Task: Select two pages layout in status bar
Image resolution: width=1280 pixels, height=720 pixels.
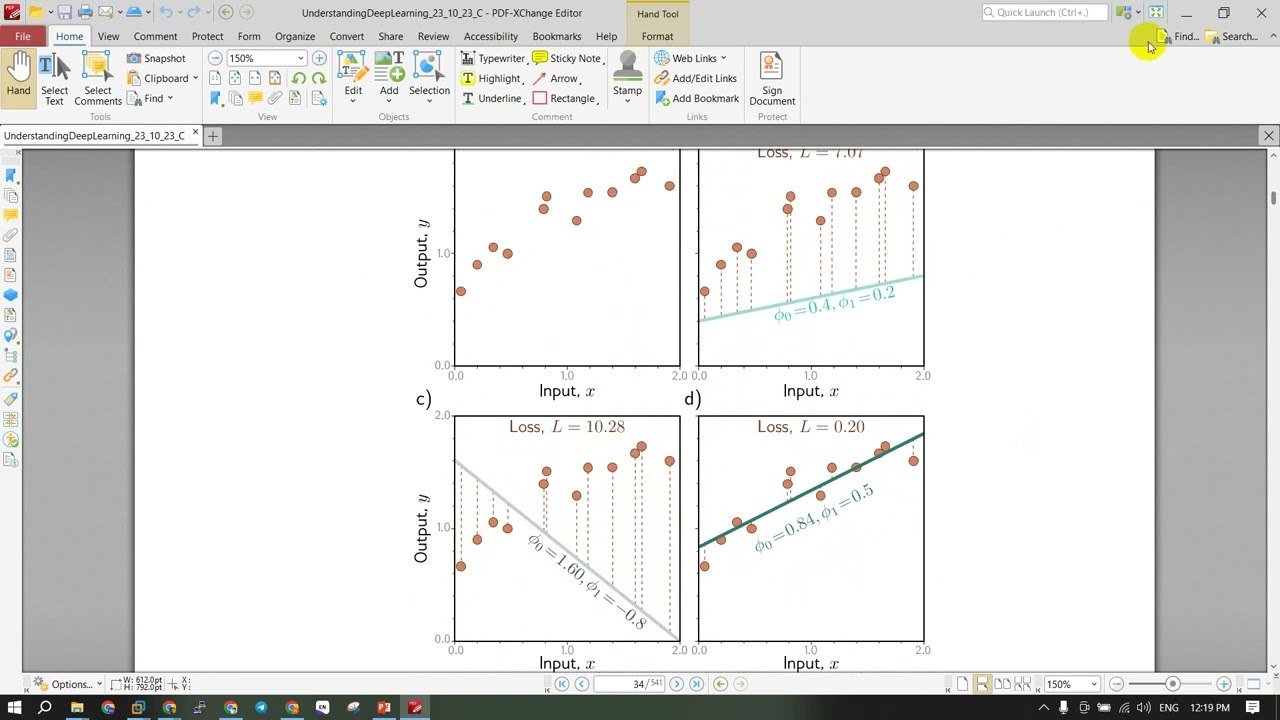Action: [1002, 684]
